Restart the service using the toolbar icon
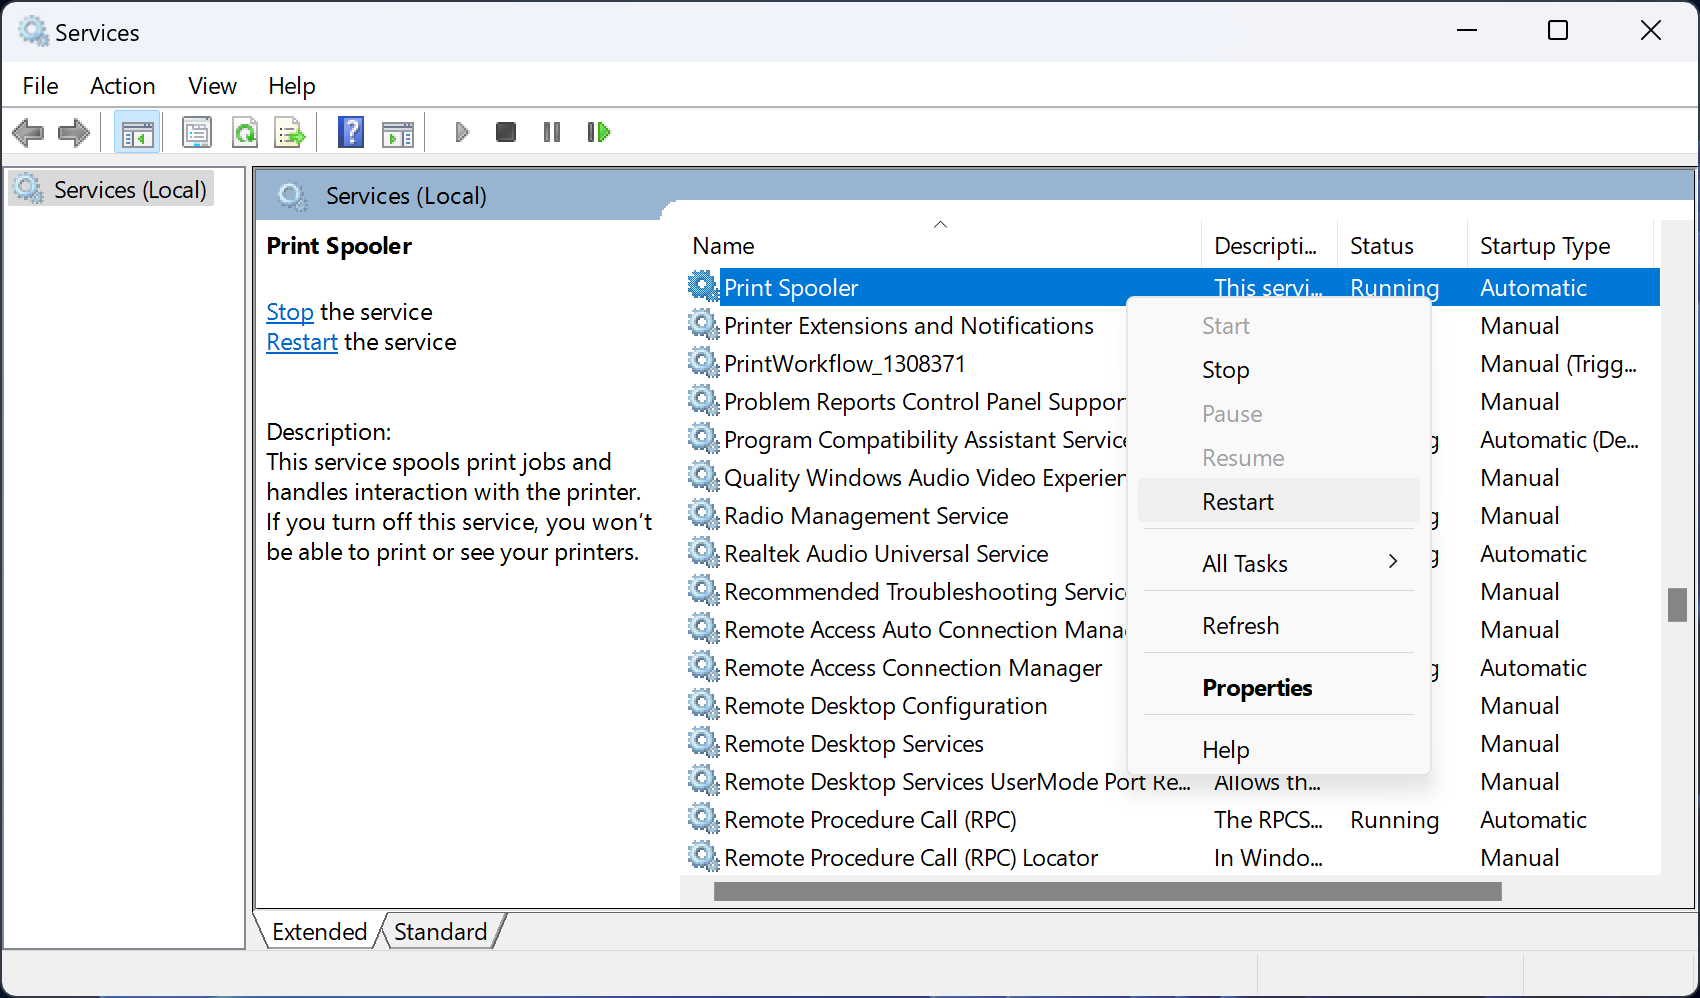Screen dimensions: 1700x998 click(x=598, y=131)
